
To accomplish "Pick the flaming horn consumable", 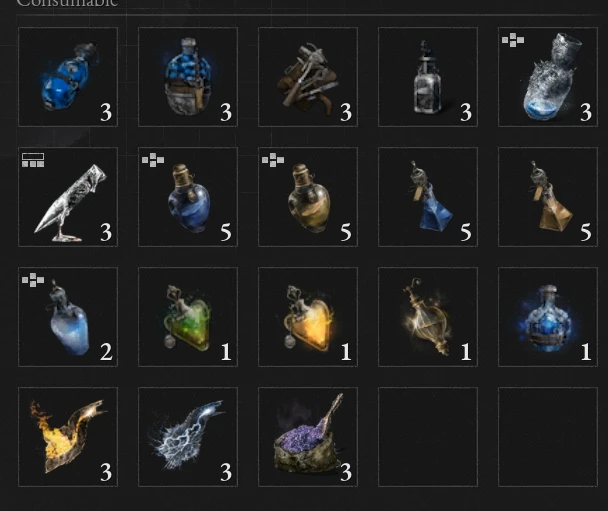I will (68, 437).
